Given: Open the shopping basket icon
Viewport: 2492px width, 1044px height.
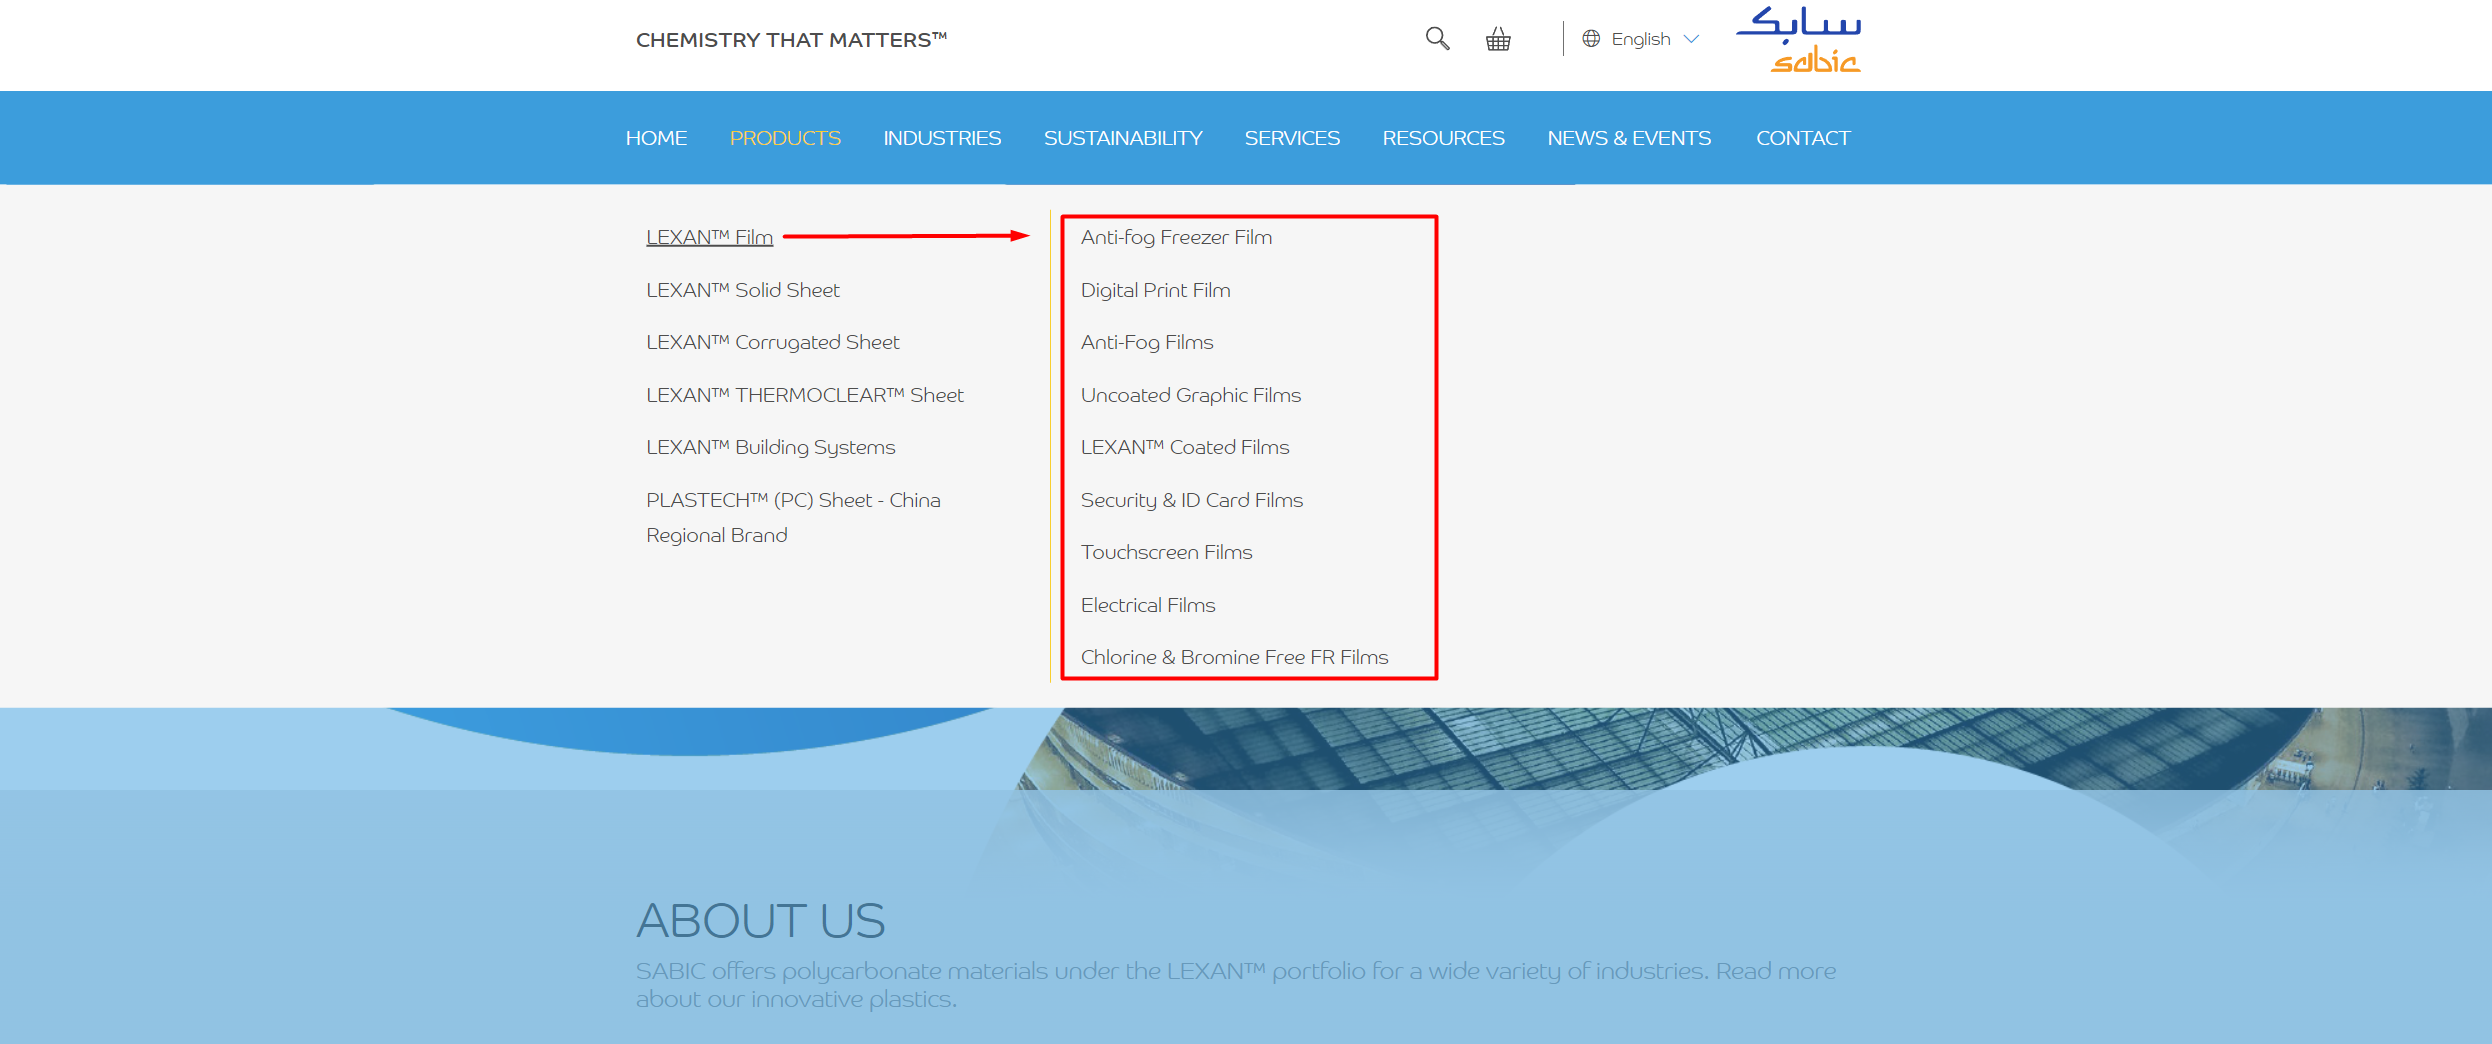Looking at the screenshot, I should [x=1498, y=39].
